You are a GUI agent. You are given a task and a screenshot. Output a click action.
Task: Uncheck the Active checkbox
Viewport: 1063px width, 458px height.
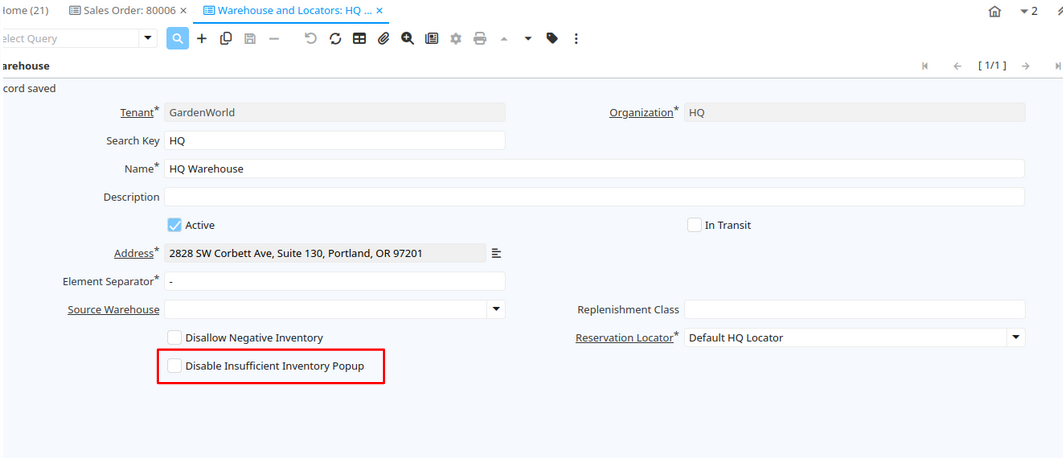point(175,225)
